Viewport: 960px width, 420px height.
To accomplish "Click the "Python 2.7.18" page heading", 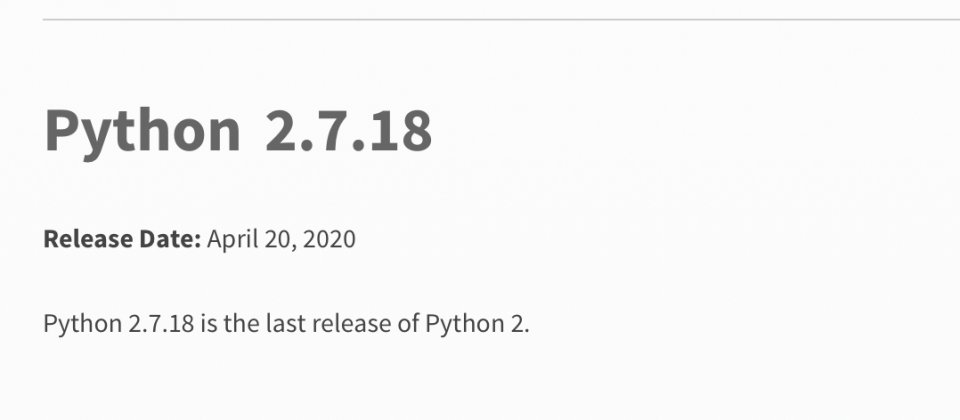I will click(x=238, y=132).
